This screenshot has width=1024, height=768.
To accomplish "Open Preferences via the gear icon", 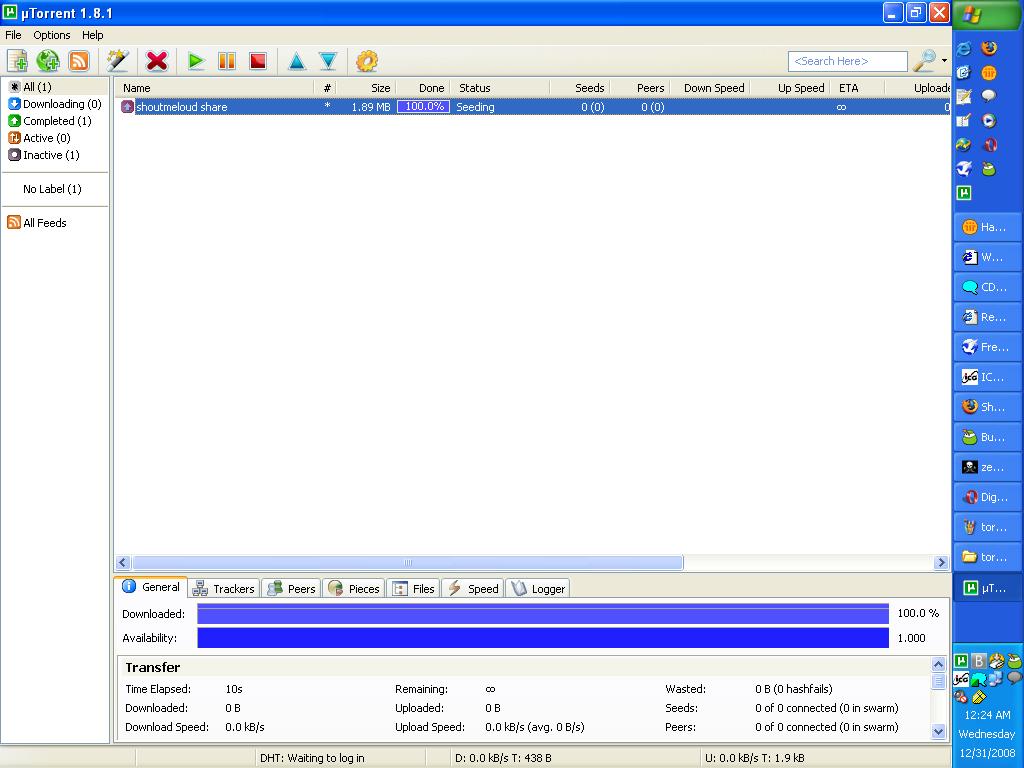I will [366, 61].
